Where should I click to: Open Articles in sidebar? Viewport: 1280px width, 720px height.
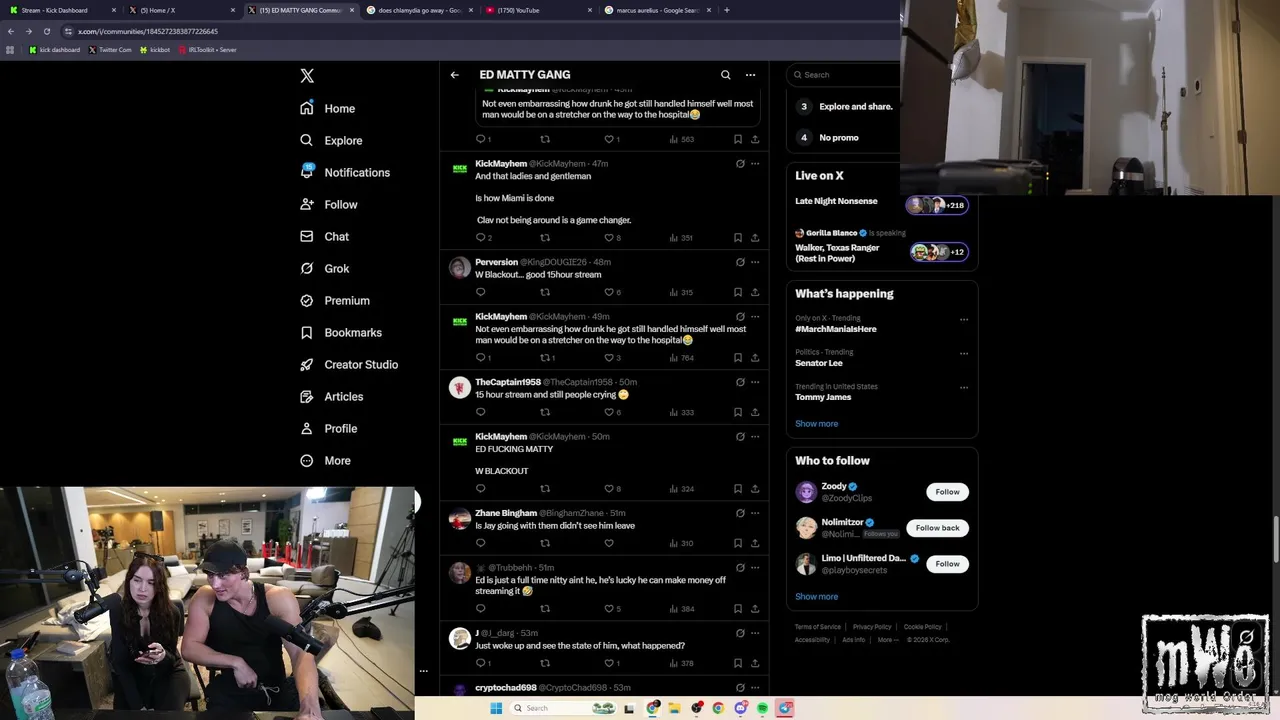(331, 396)
